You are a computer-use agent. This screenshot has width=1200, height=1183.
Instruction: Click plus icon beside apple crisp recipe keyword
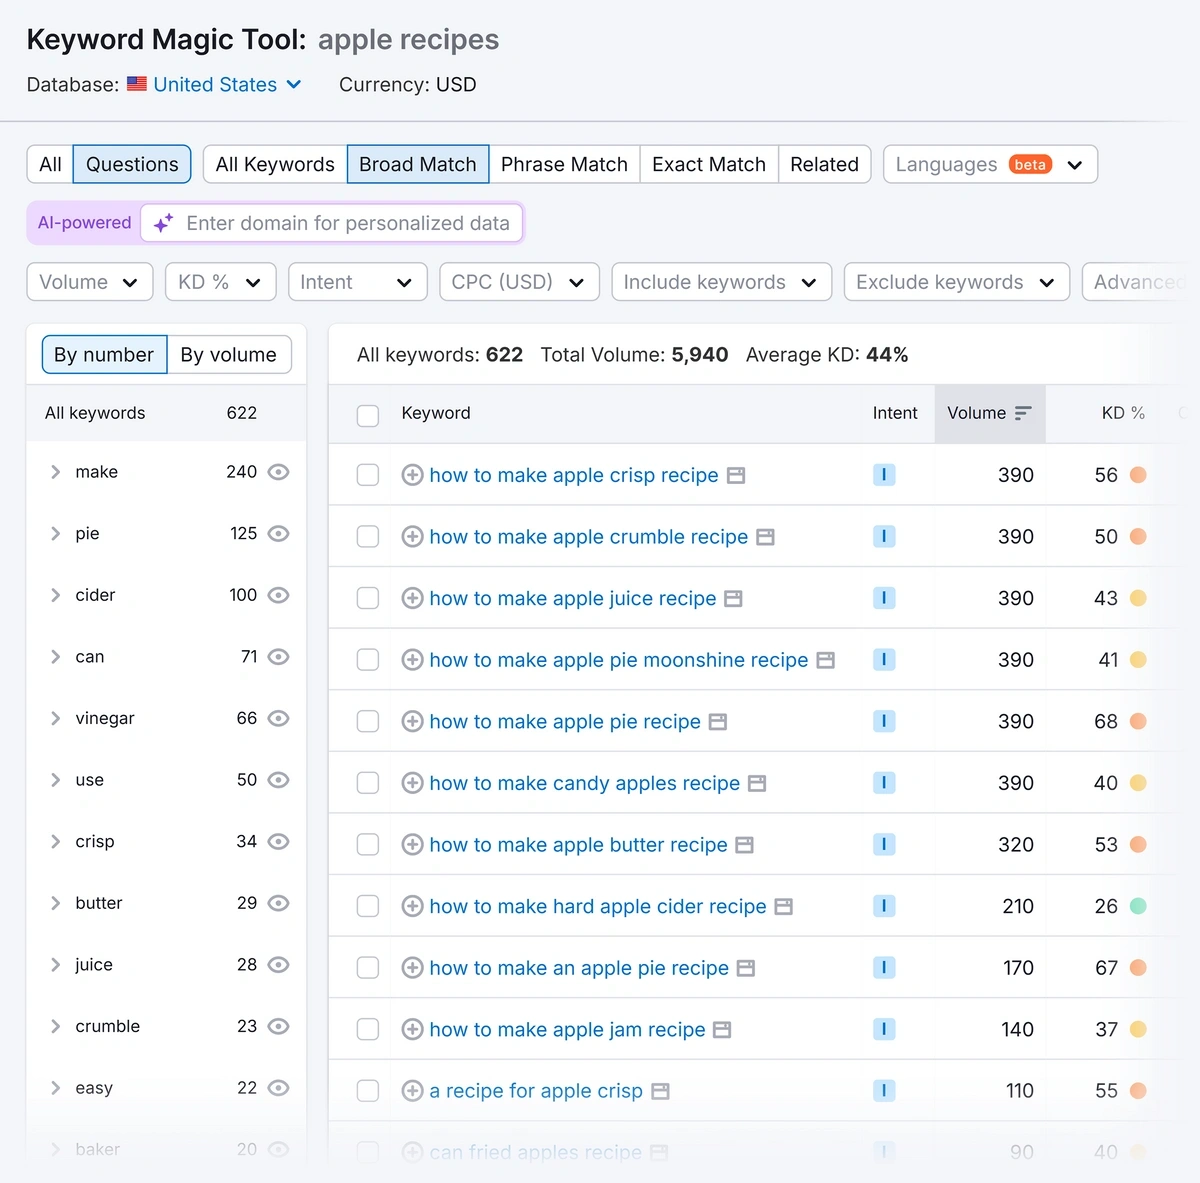click(412, 475)
